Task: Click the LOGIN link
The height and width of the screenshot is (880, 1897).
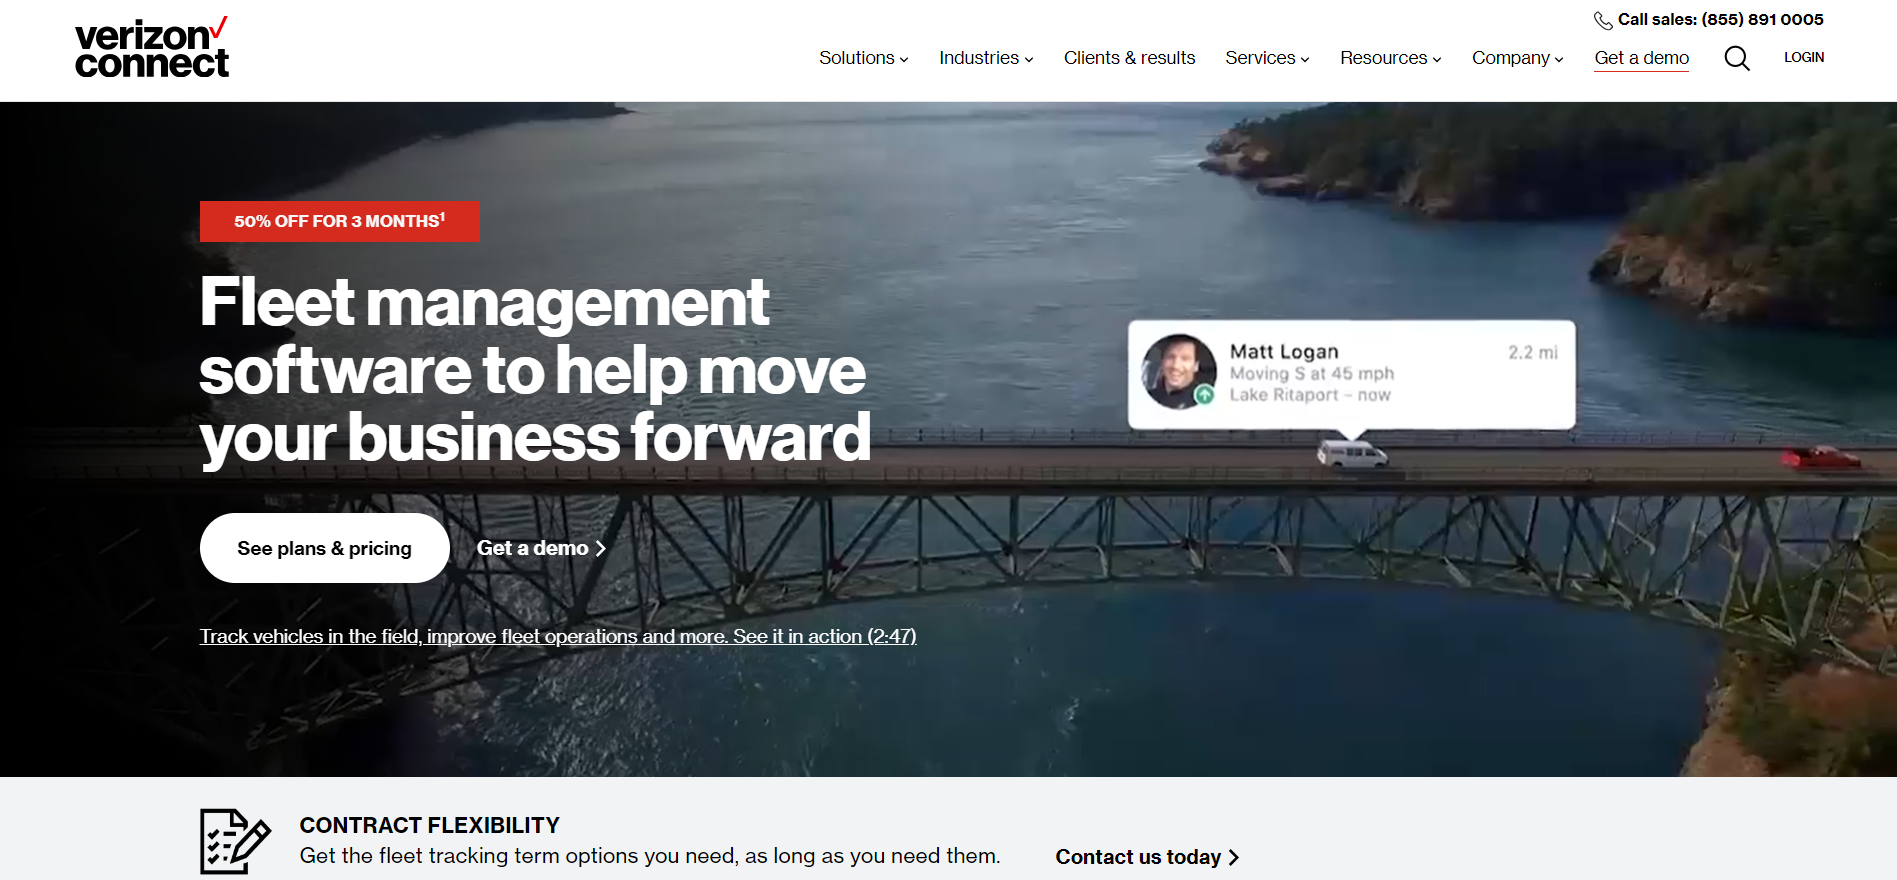Action: (1804, 58)
